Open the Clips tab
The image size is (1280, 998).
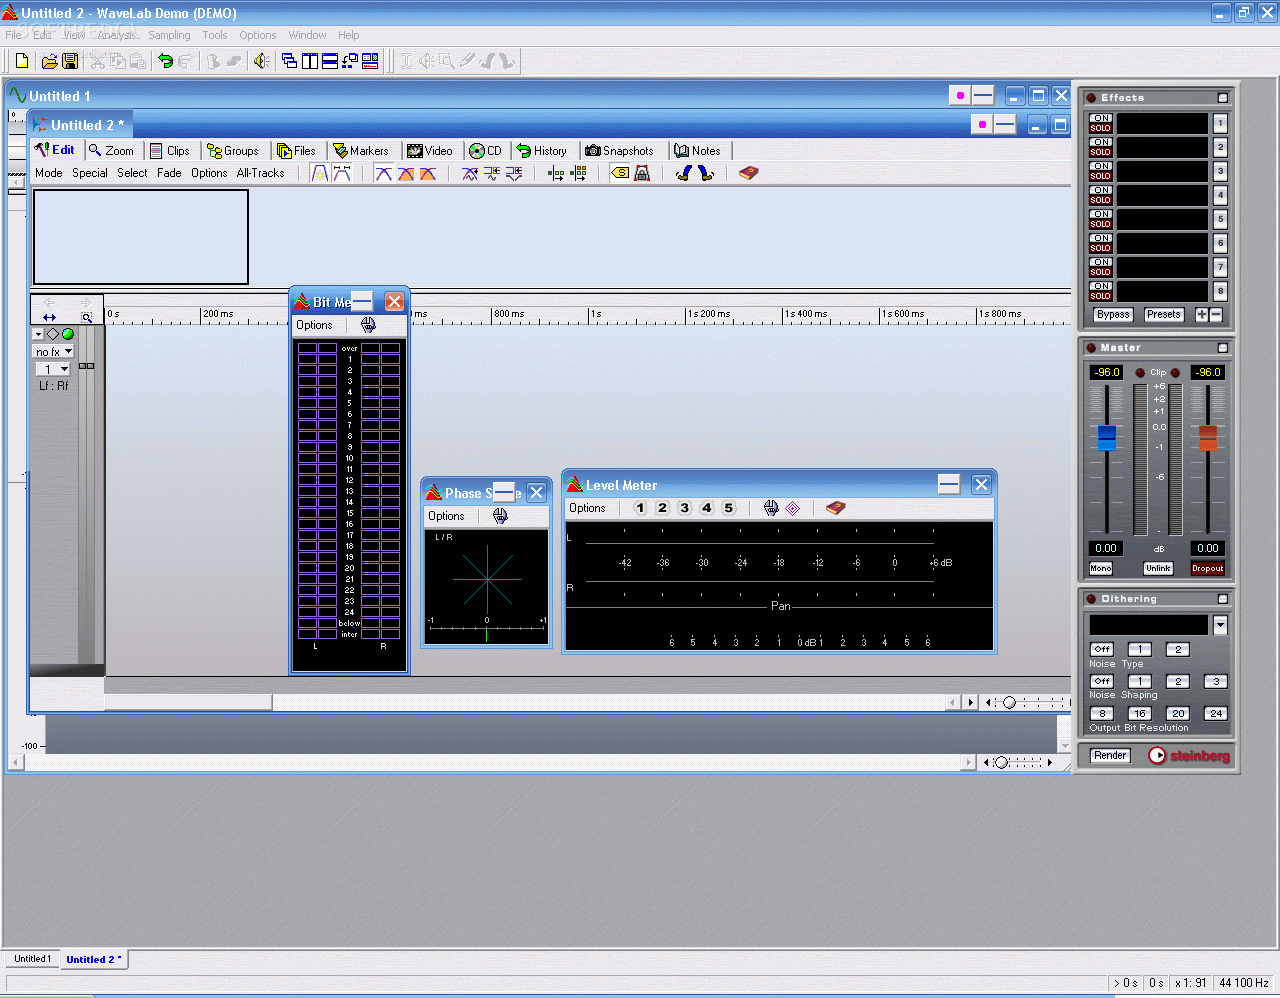(x=170, y=151)
